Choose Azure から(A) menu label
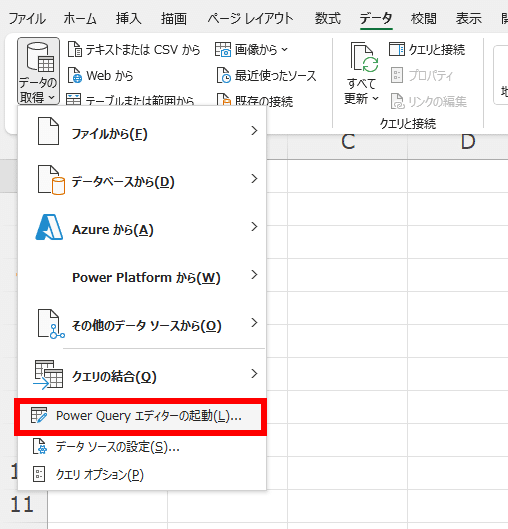Screen dimensions: 508x529 point(113,230)
